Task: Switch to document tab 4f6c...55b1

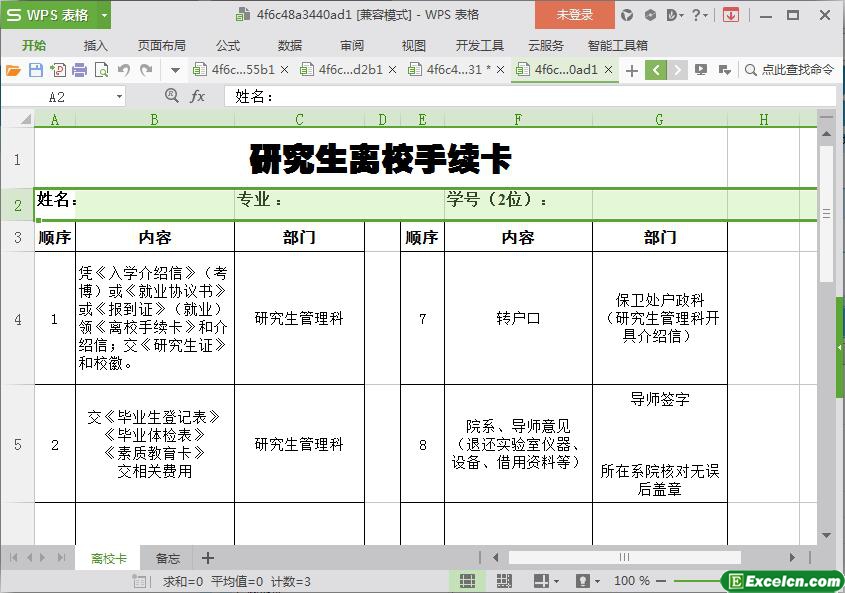Action: click(x=243, y=70)
